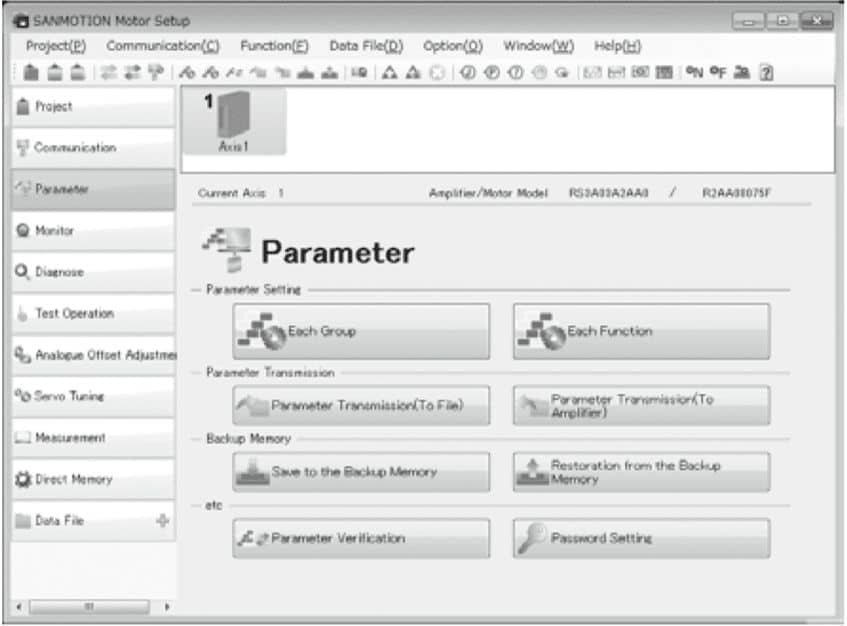Click the circled J toolbar icon
This screenshot has height=626, width=847.
click(468, 72)
